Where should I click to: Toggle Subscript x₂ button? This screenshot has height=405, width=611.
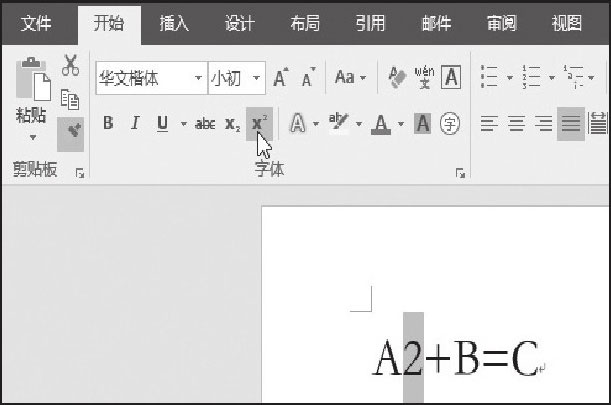(233, 124)
